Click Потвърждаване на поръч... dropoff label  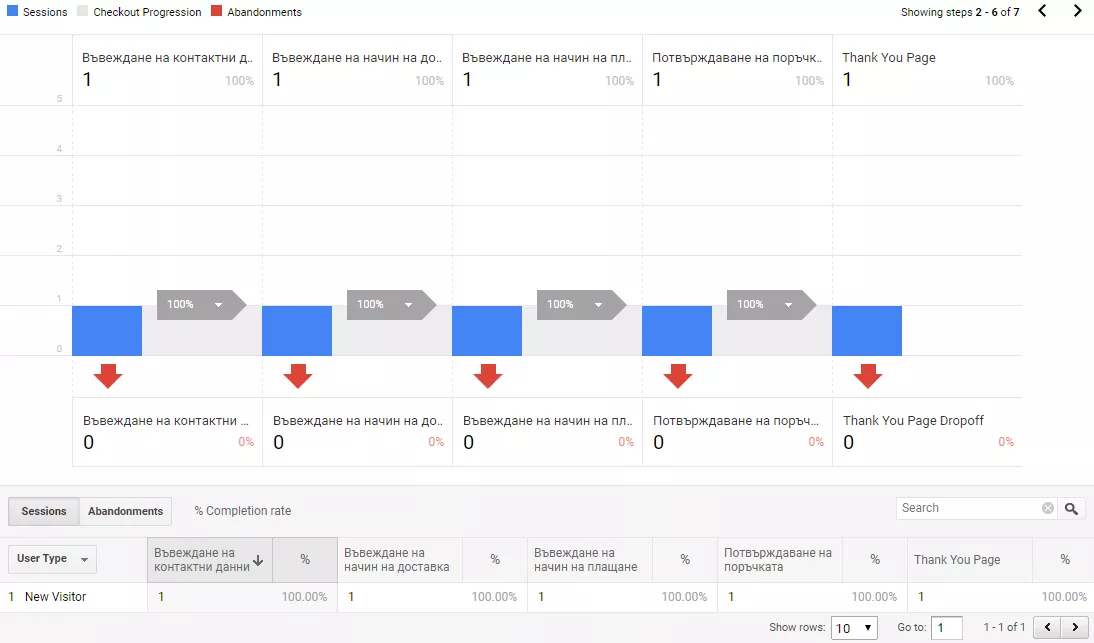pos(736,421)
